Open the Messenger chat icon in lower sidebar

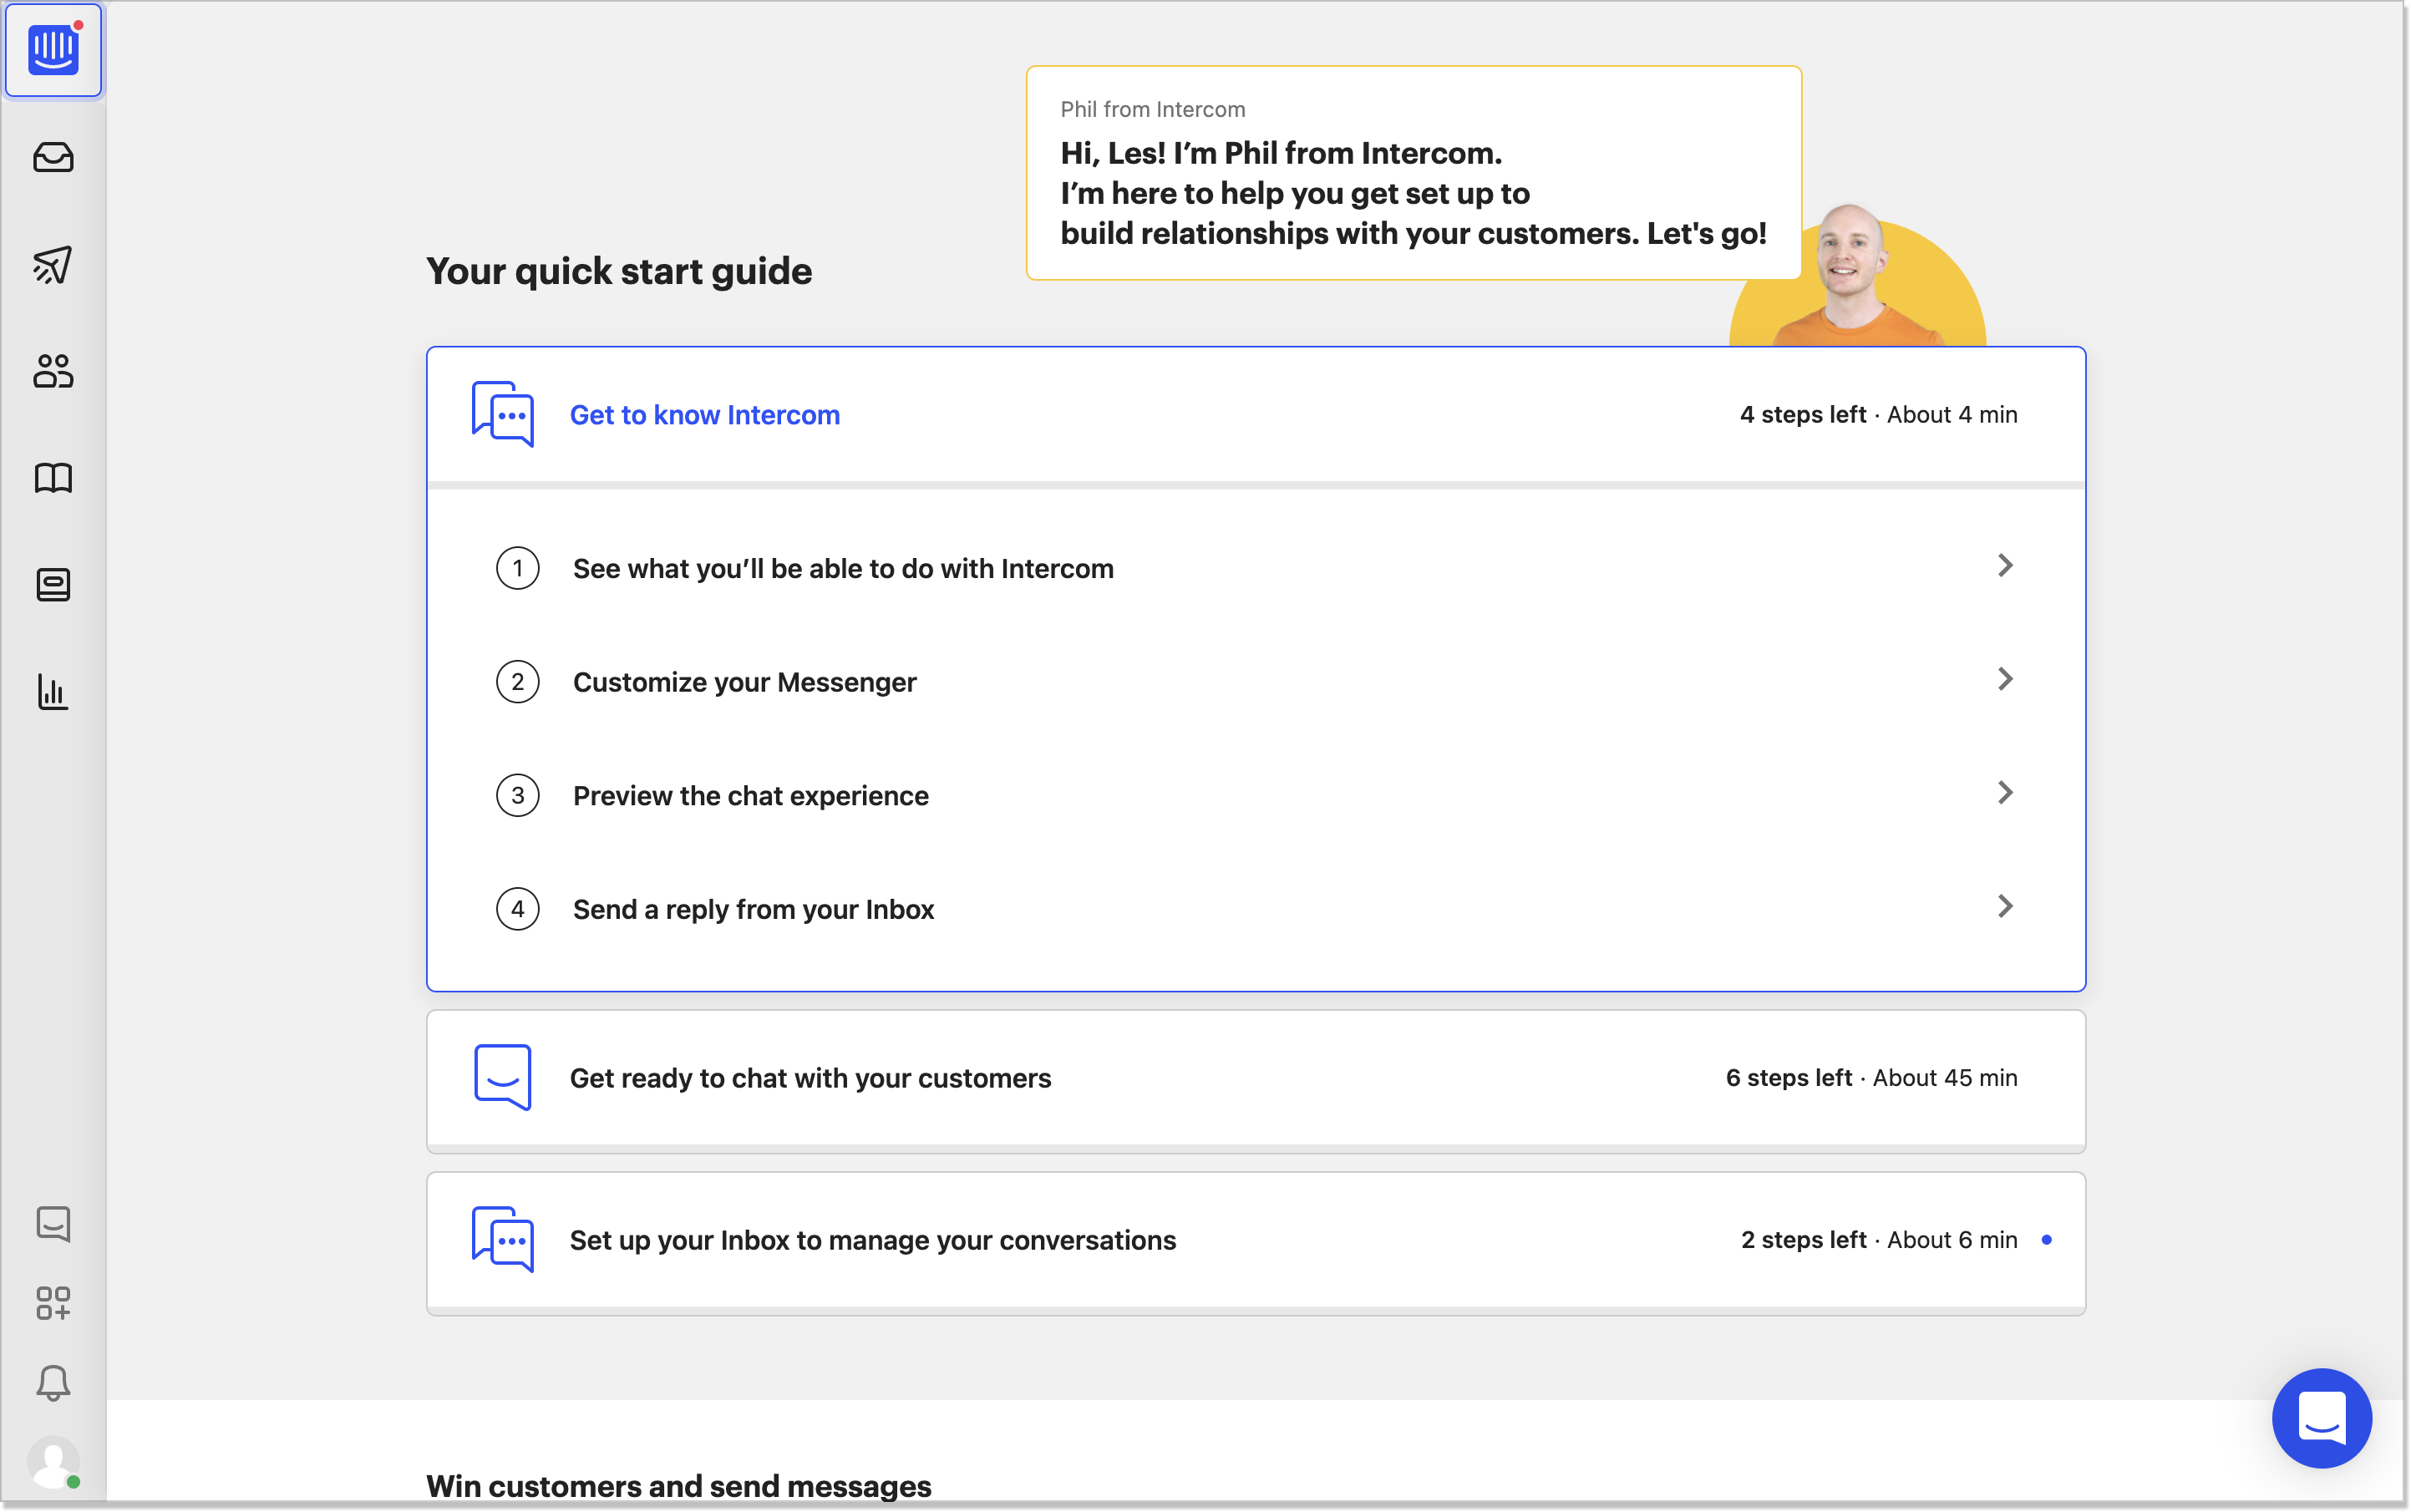53,1223
